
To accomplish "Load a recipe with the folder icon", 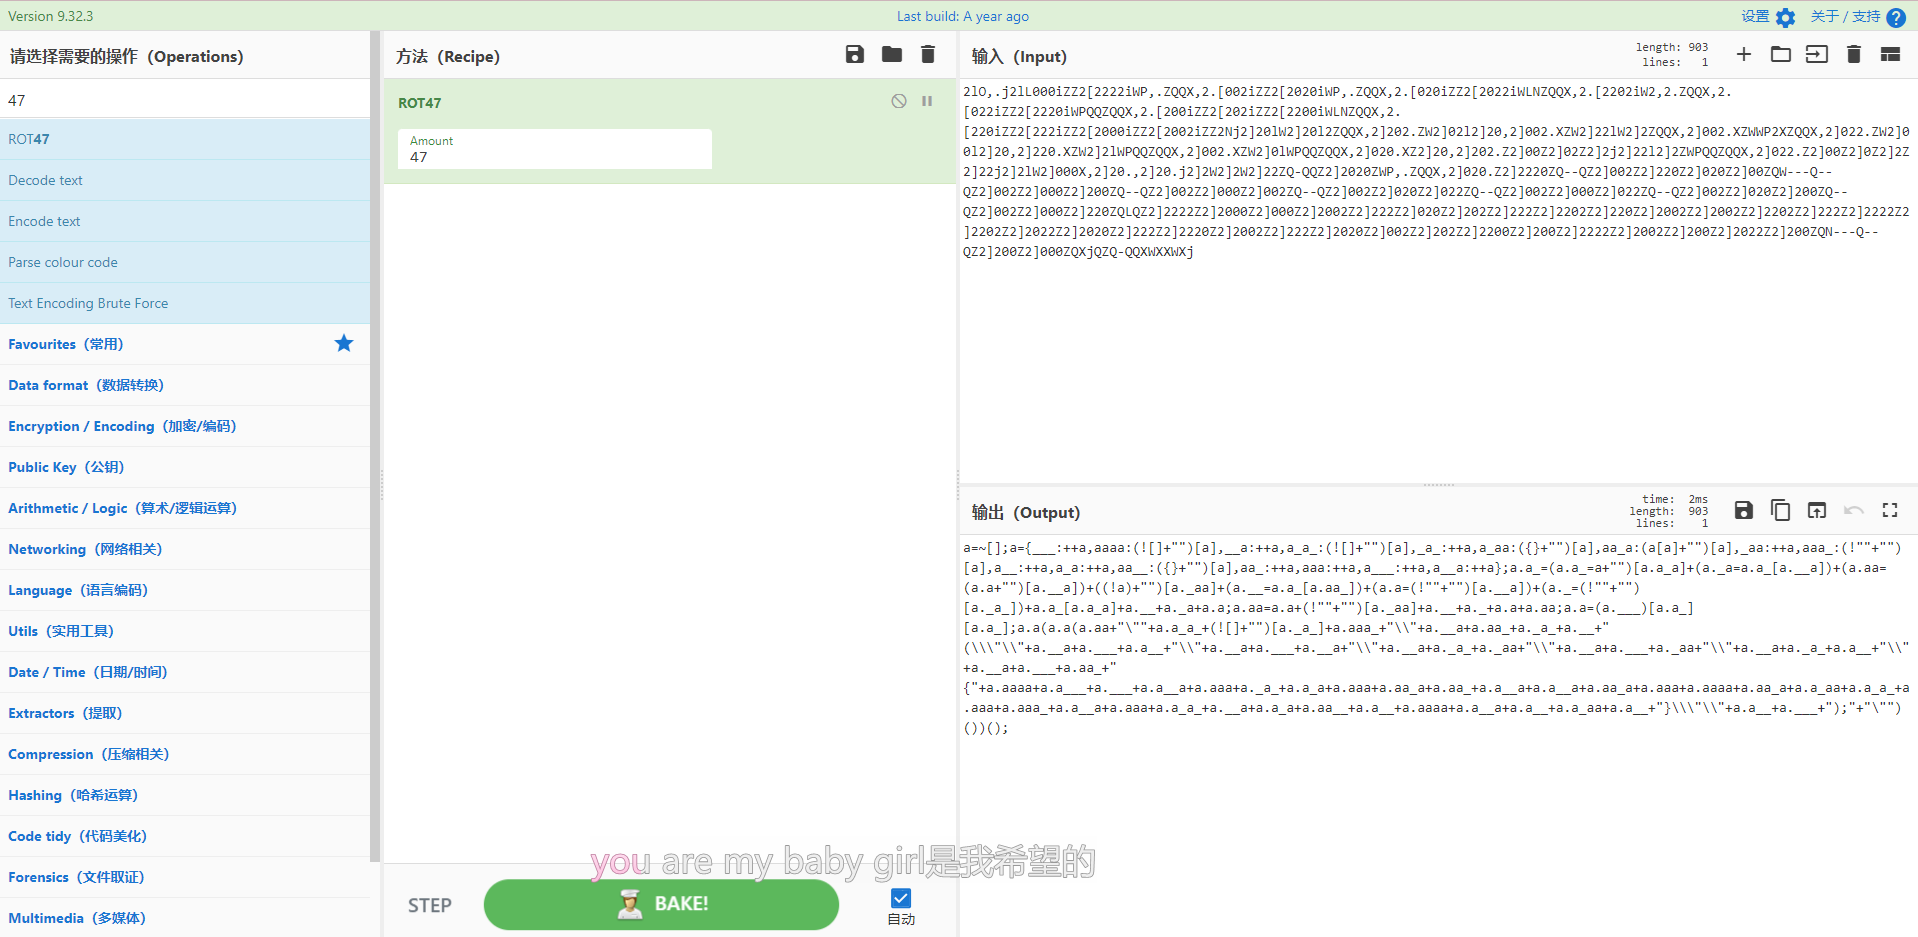I will (892, 54).
